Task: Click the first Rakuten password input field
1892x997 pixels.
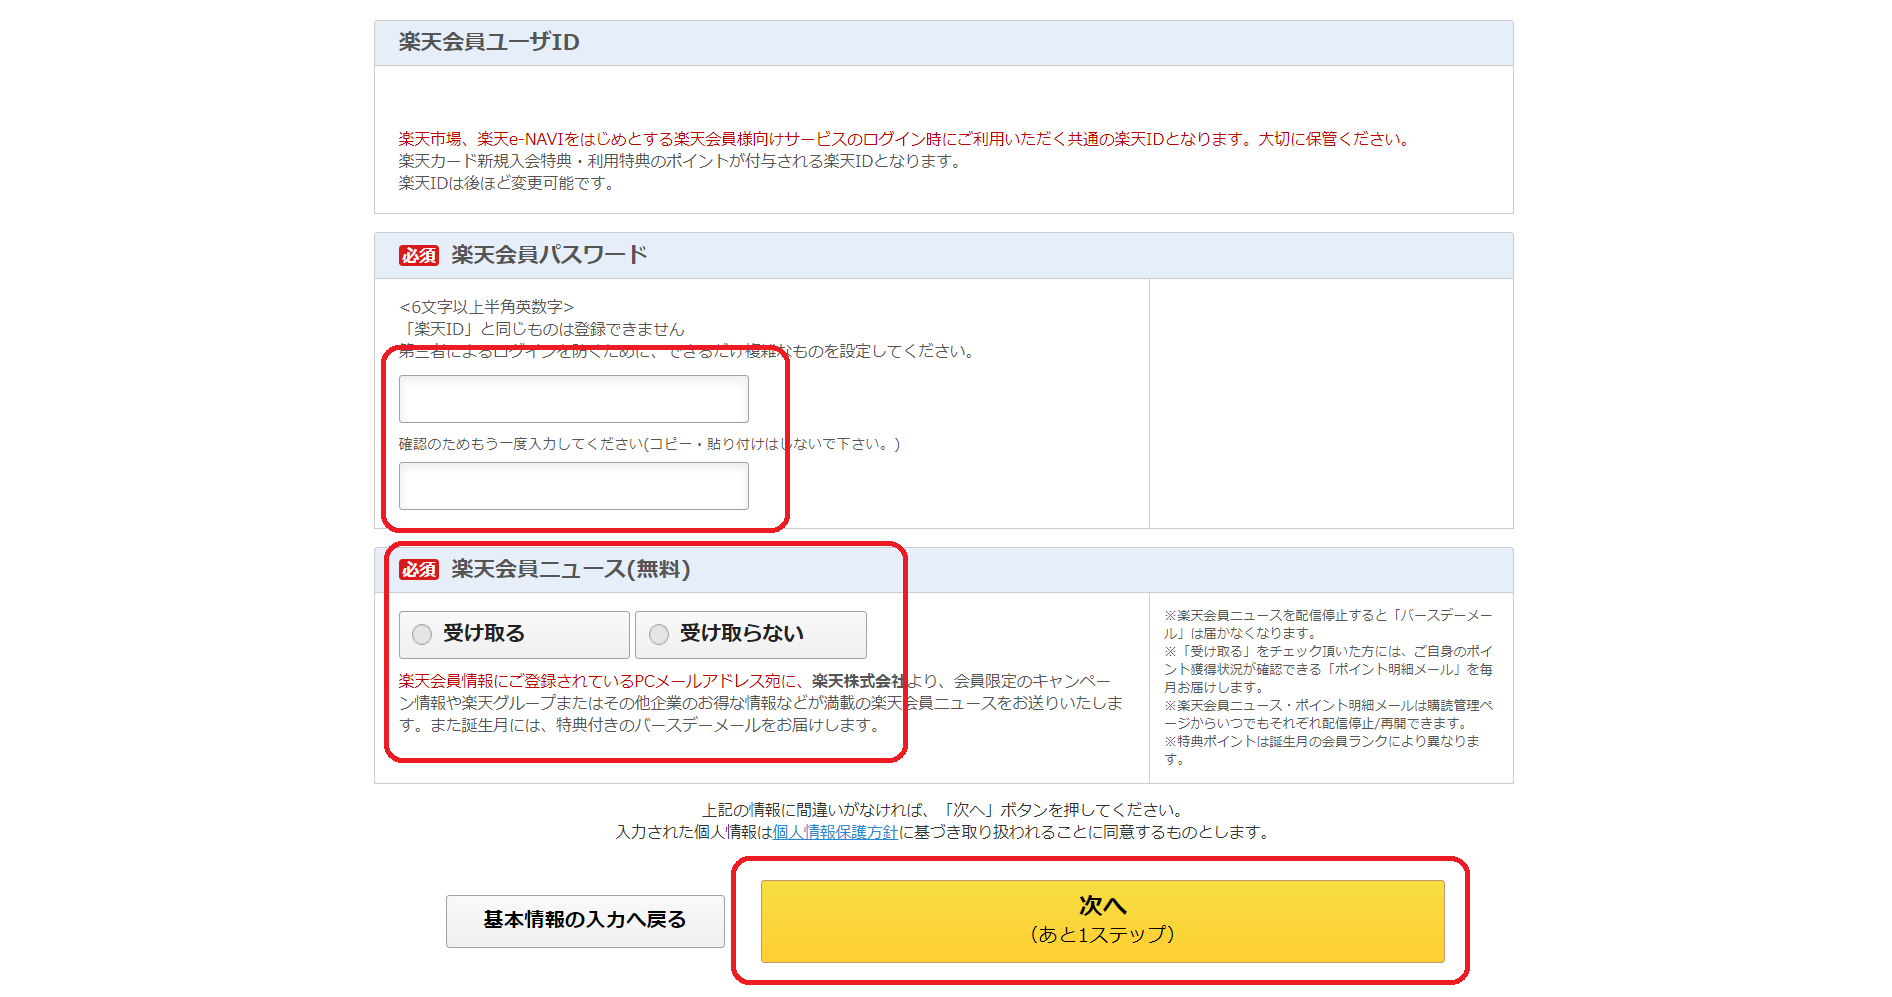Action: pos(573,399)
